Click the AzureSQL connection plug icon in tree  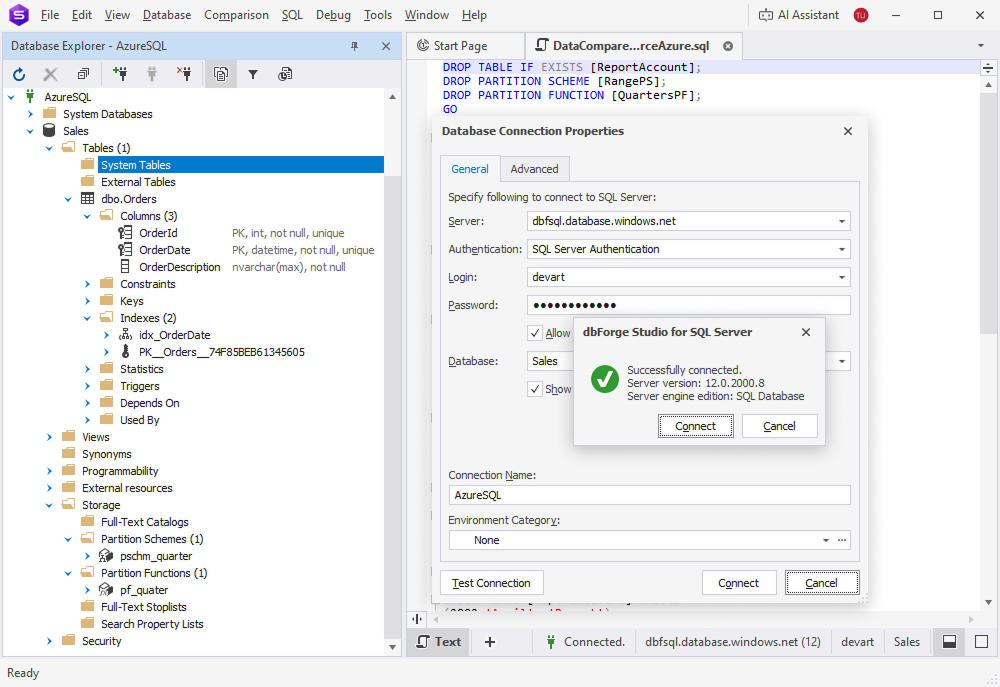pyautogui.click(x=30, y=97)
